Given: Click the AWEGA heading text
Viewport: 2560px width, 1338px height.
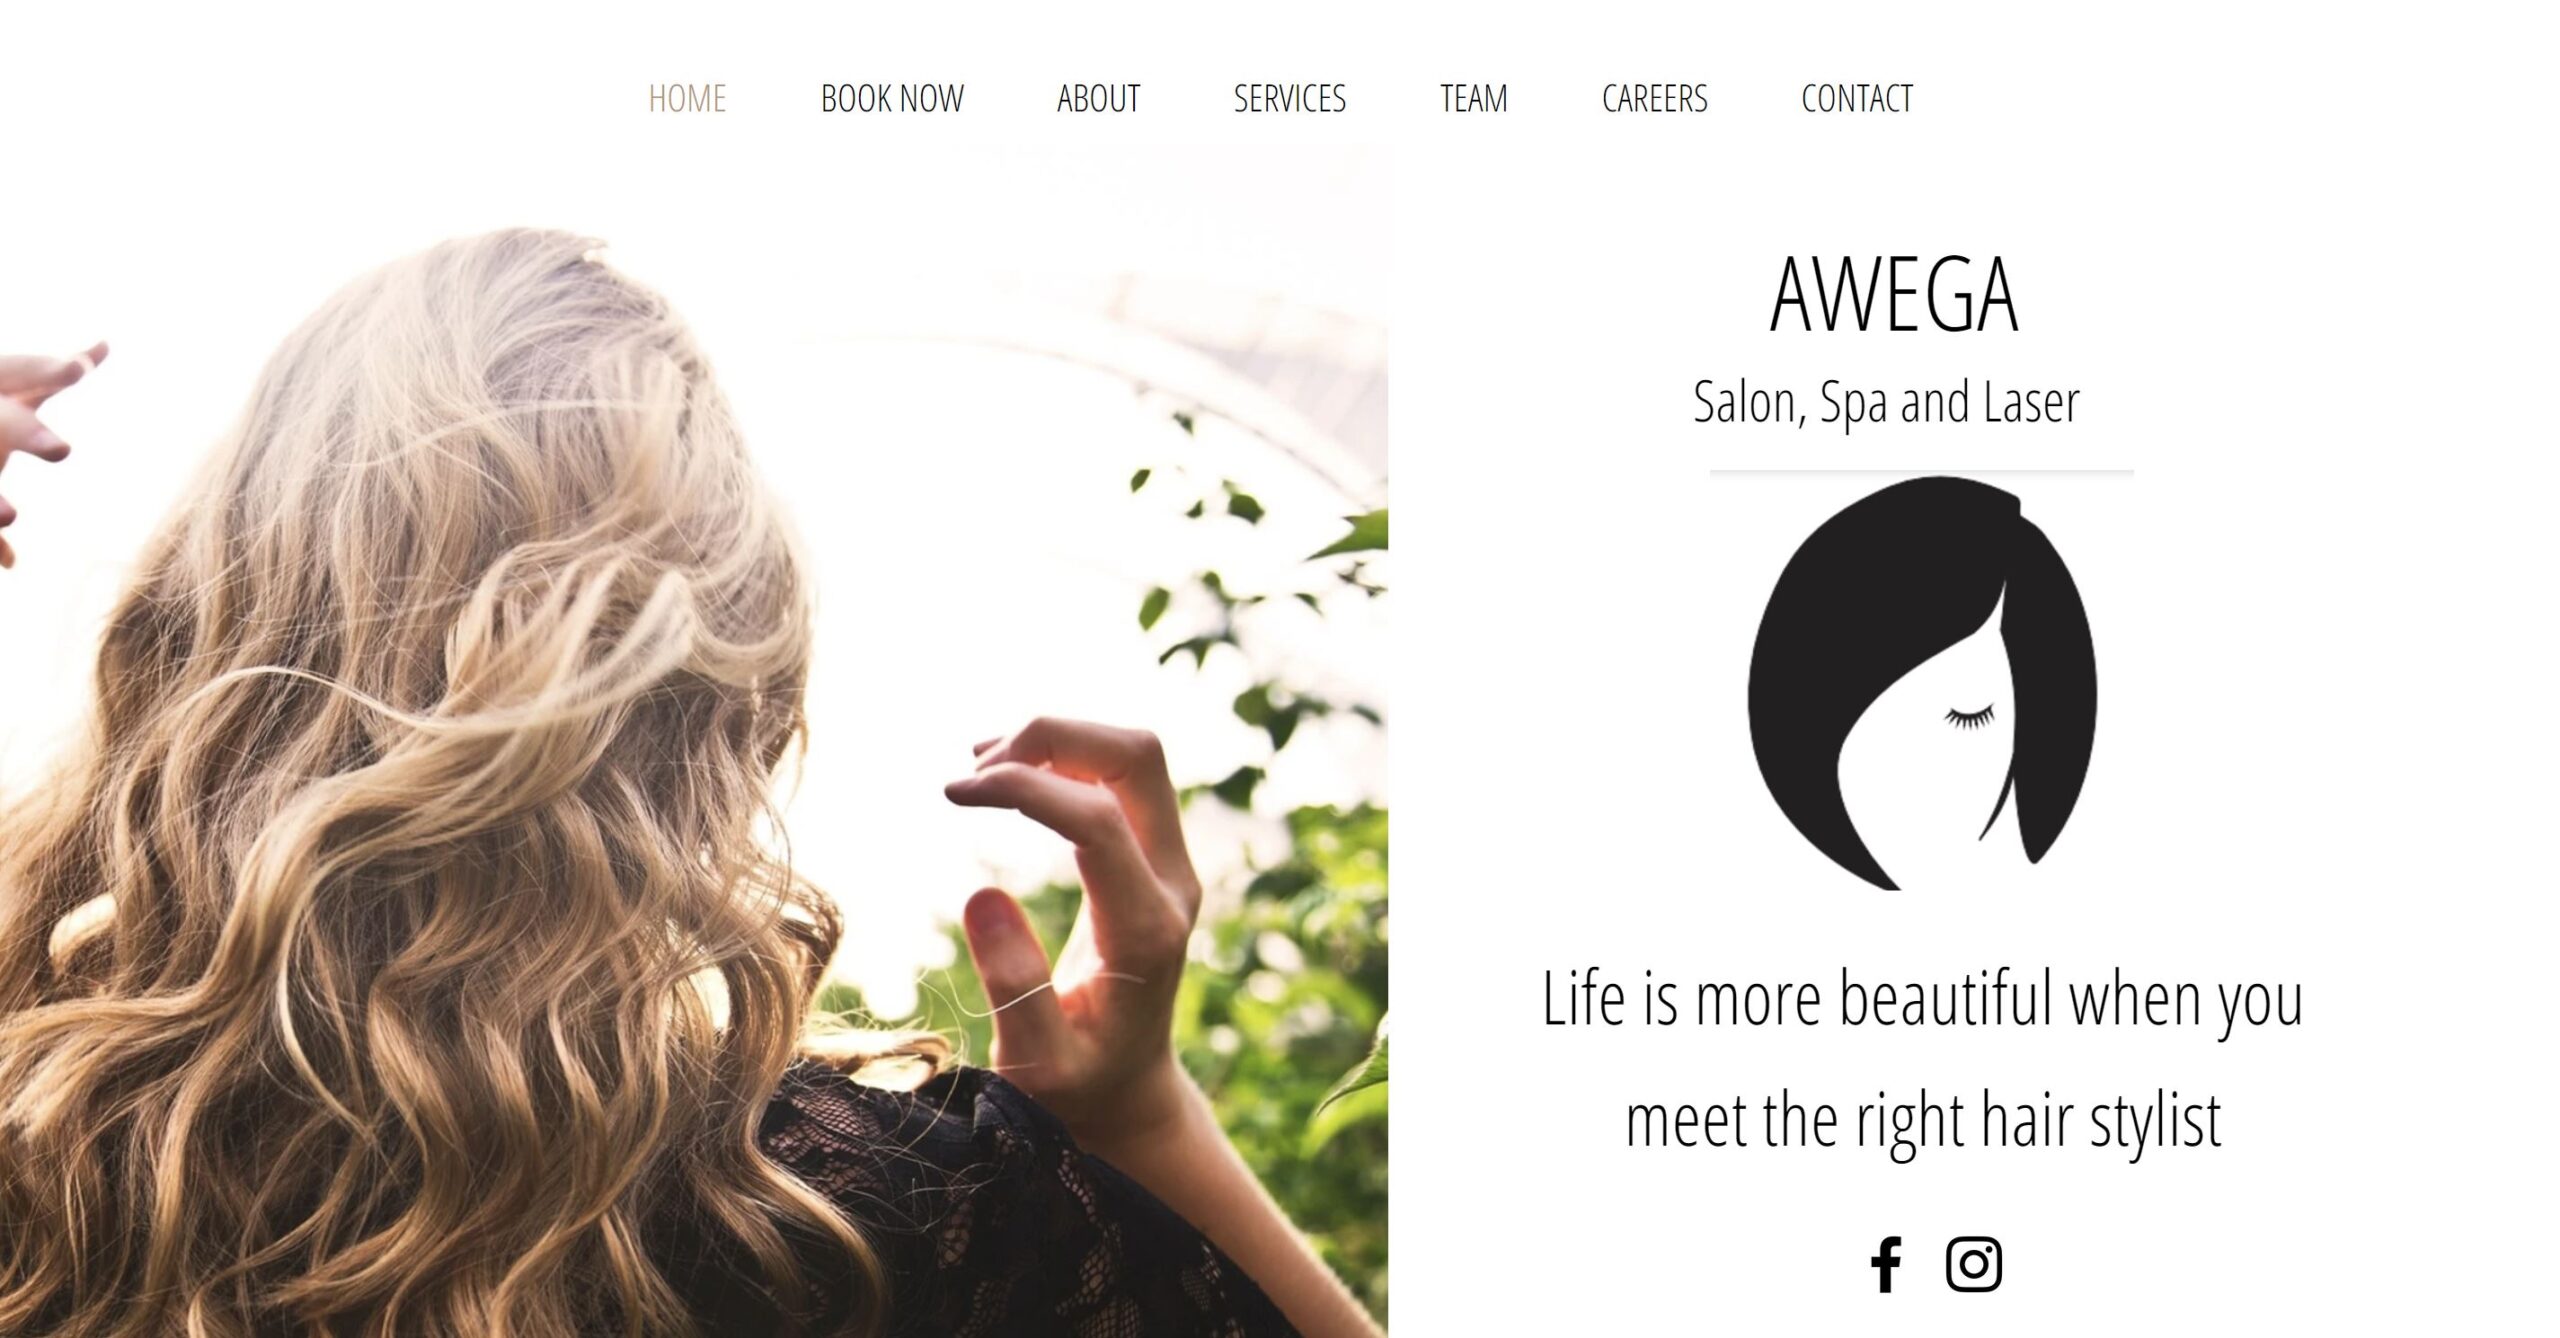Looking at the screenshot, I should [x=1894, y=294].
